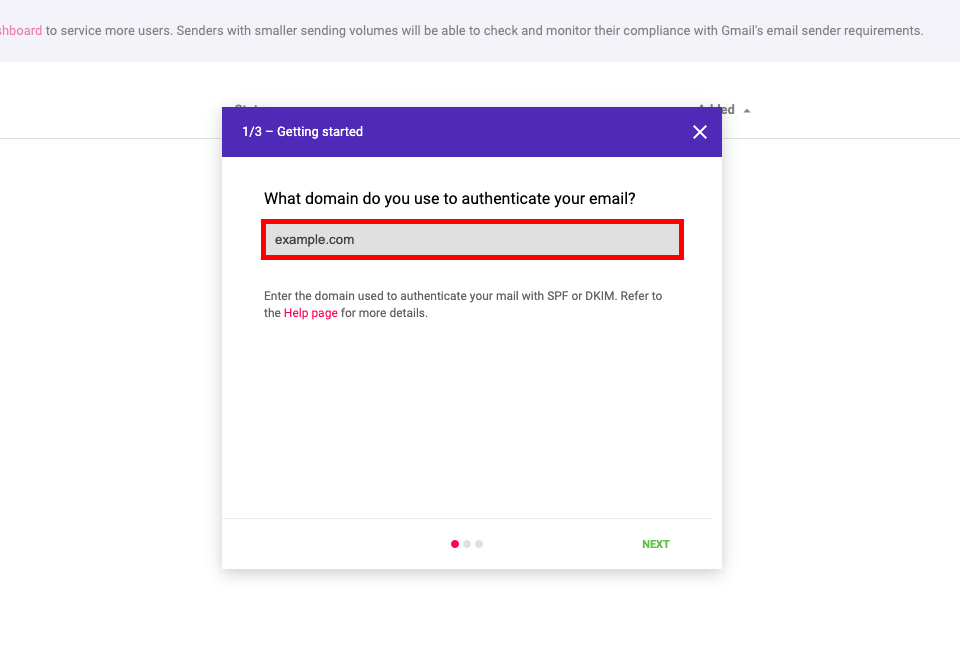Select the third step indicator dot
The image size is (960, 659).
(x=479, y=544)
